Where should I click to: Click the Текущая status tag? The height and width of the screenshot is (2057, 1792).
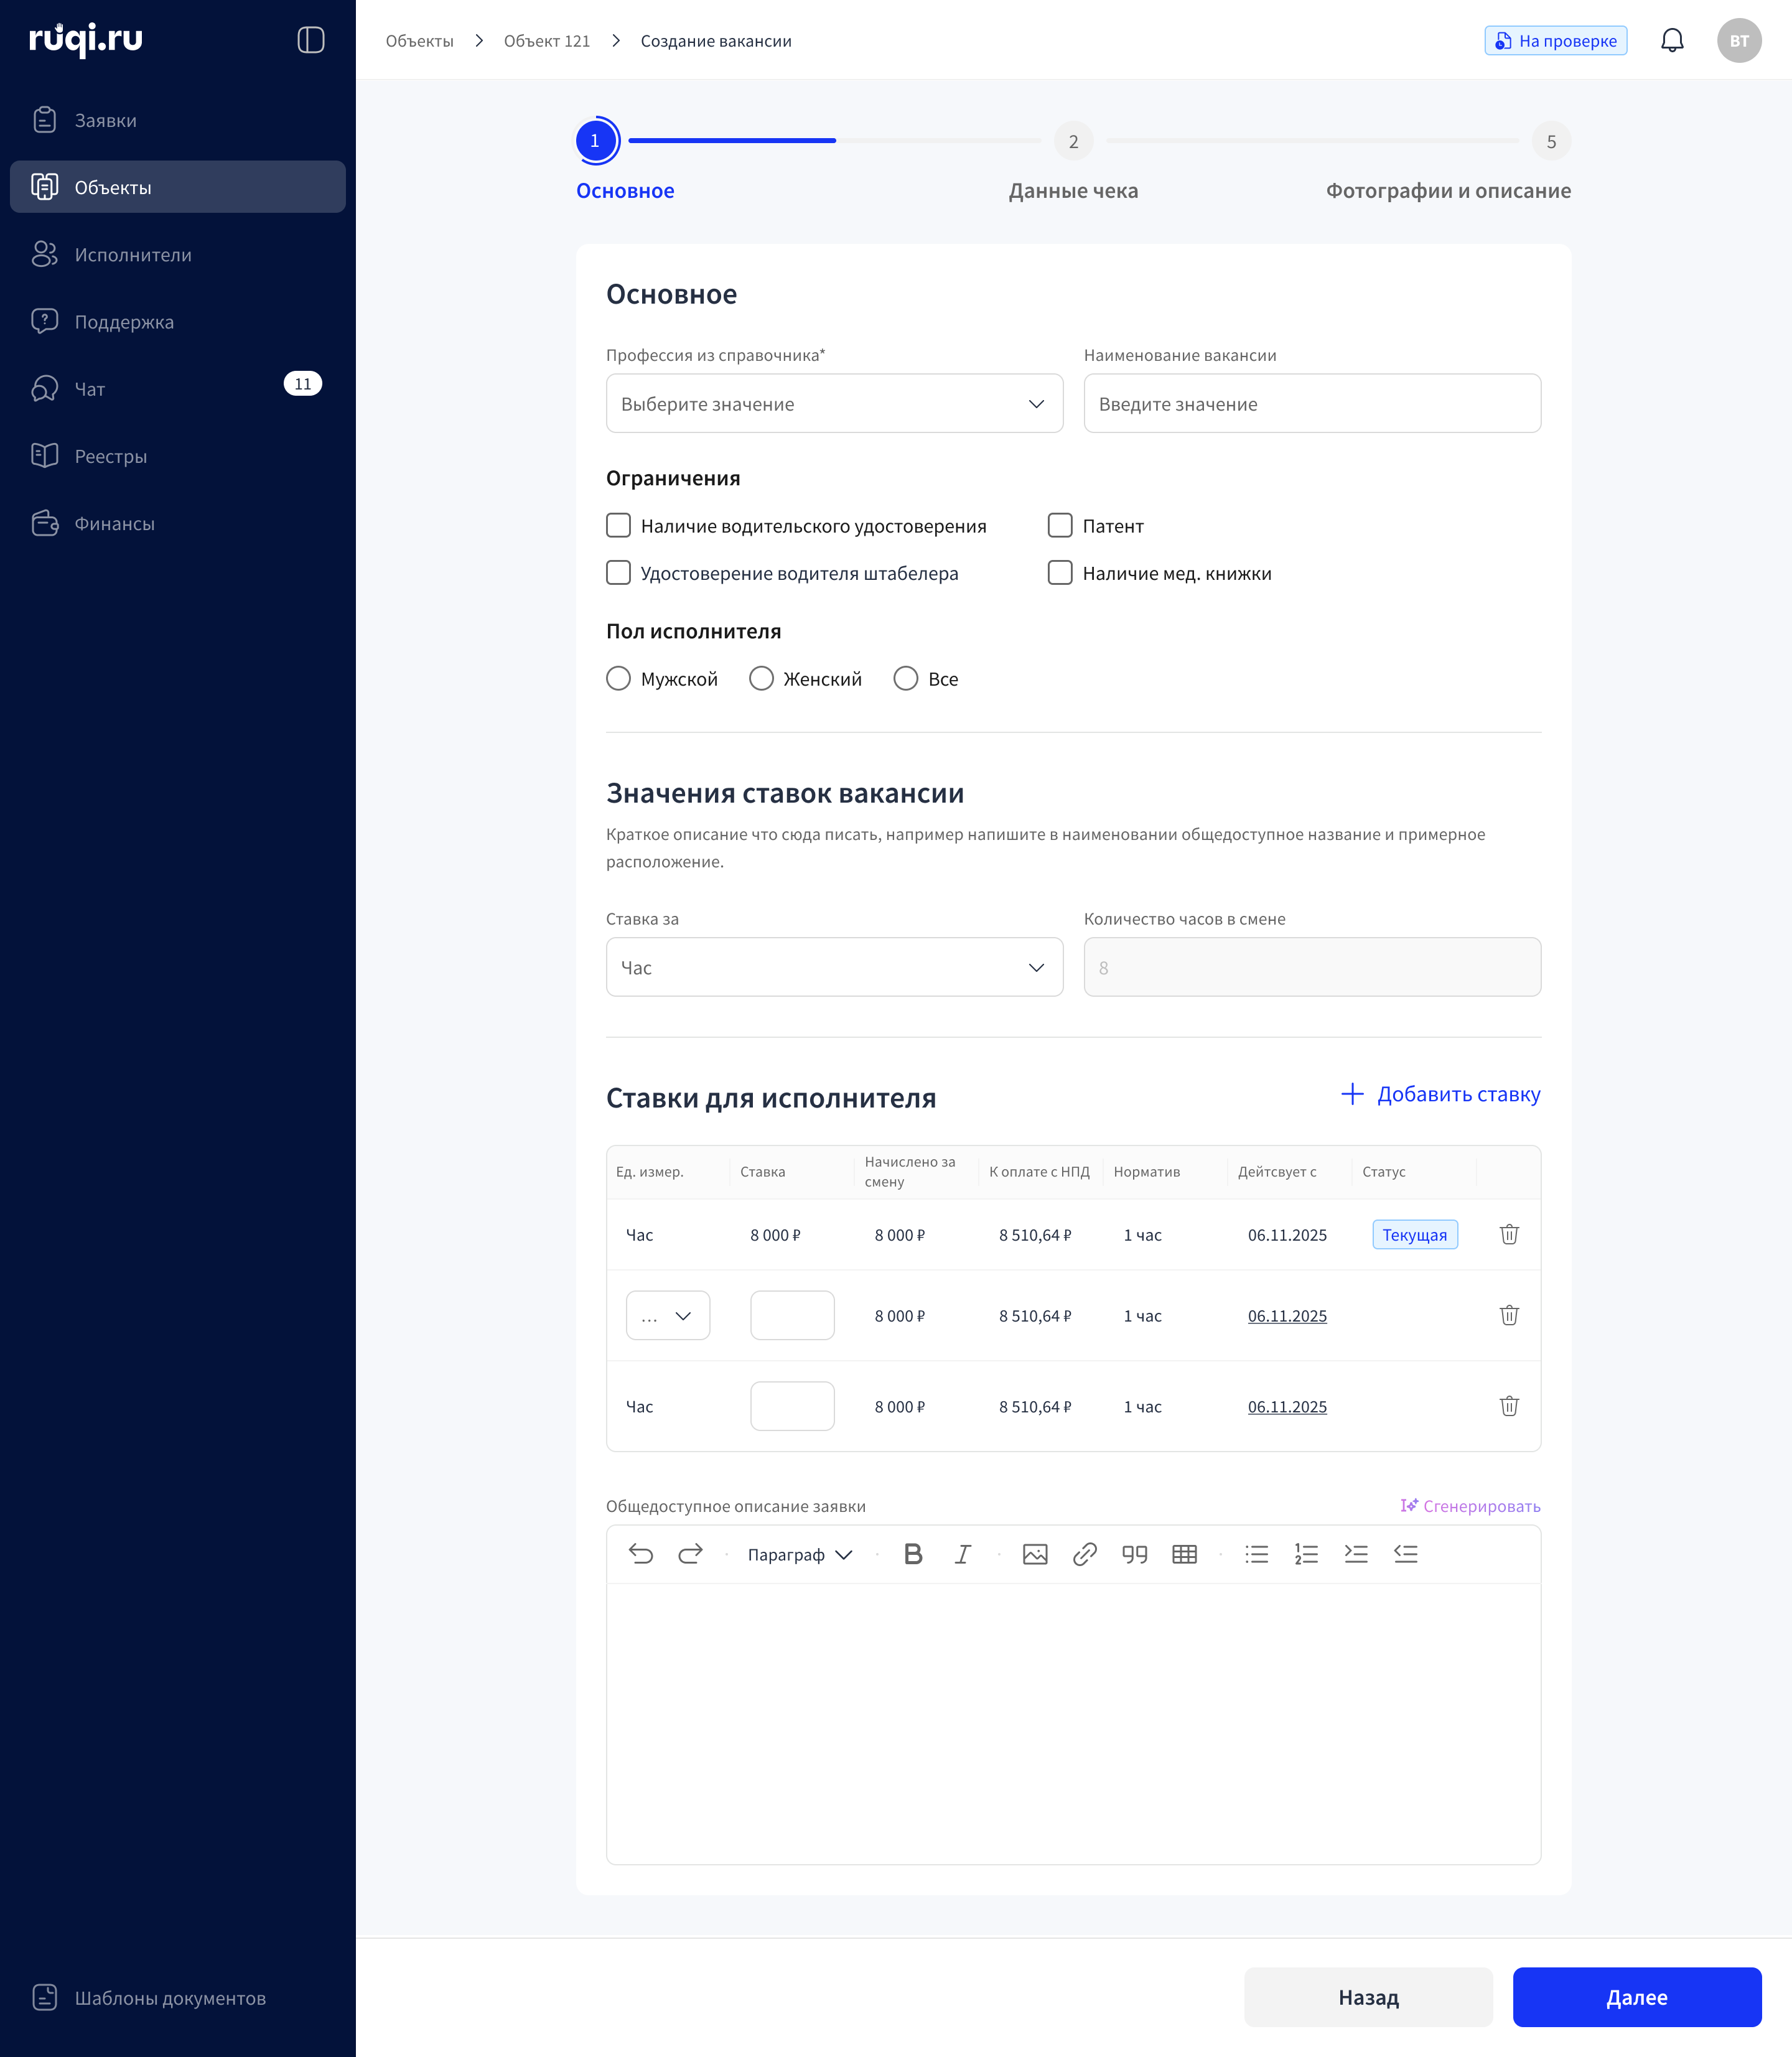1414,1234
